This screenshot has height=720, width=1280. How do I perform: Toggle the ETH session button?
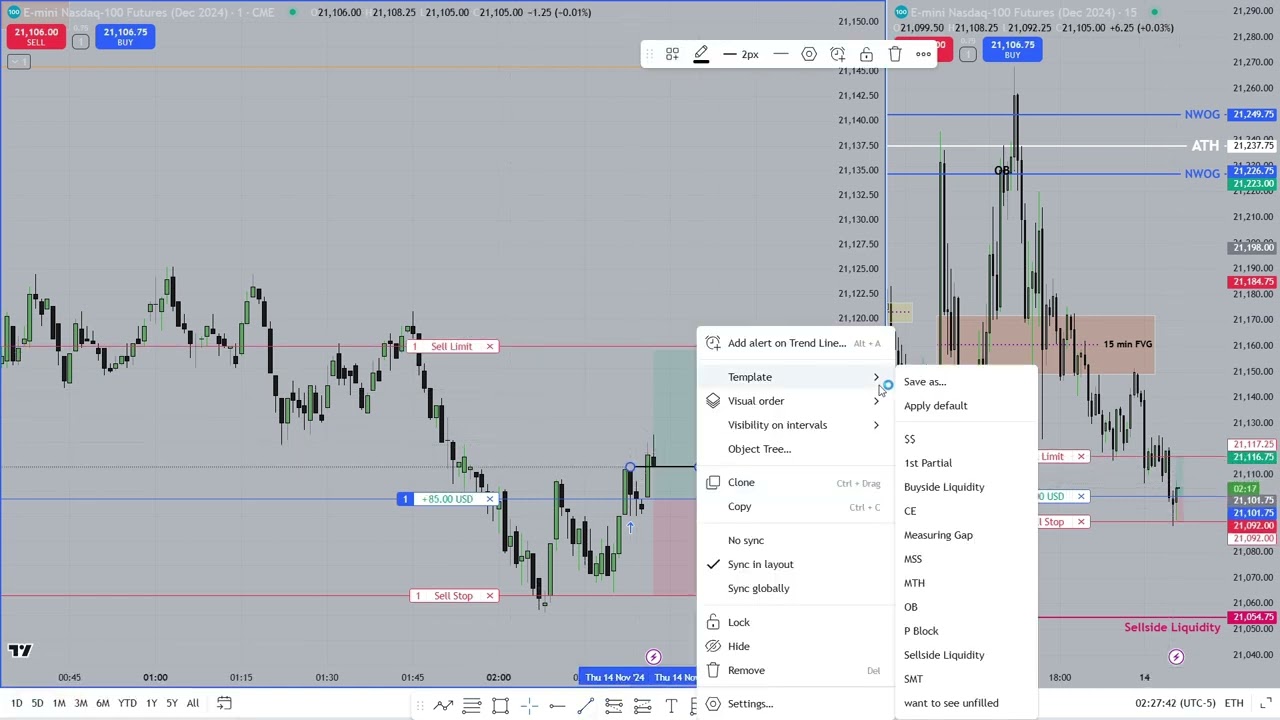click(x=1234, y=703)
